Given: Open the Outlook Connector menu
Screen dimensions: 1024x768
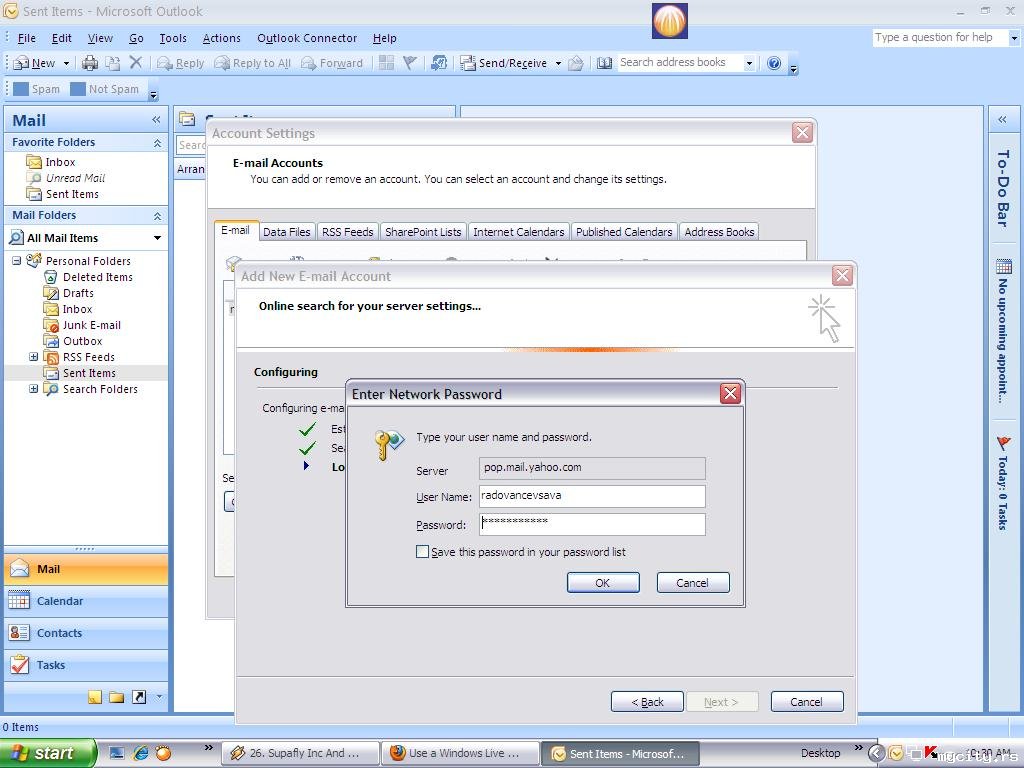Looking at the screenshot, I should pos(307,38).
